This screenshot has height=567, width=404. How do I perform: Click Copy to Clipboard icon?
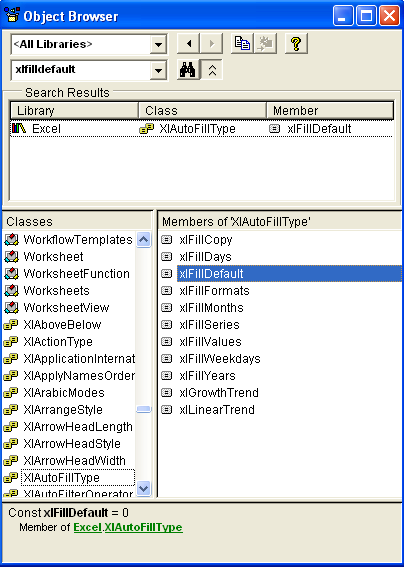[242, 44]
